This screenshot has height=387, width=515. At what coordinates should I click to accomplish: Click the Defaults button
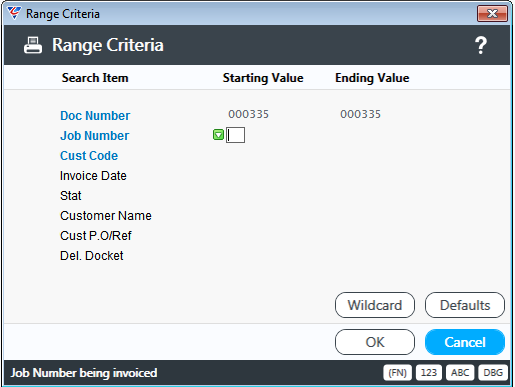(x=465, y=305)
